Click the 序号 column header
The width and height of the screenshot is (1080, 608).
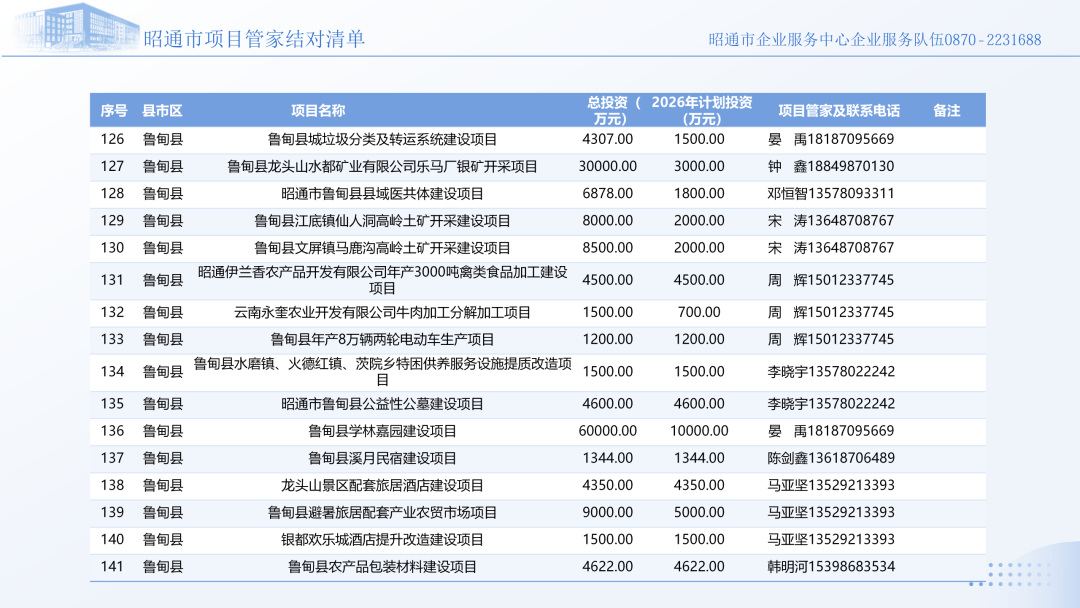pyautogui.click(x=114, y=111)
